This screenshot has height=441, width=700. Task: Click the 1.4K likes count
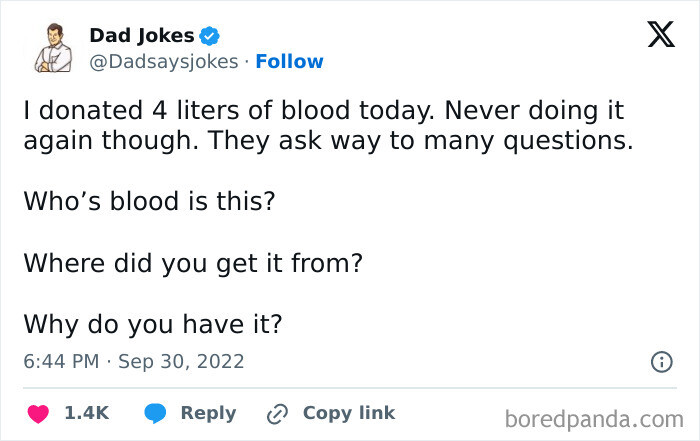click(x=86, y=413)
